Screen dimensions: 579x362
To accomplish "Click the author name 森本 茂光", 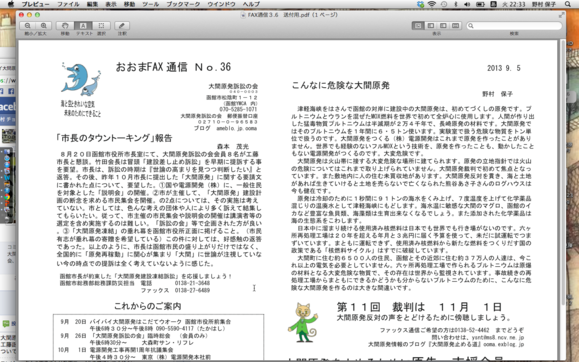I will point(233,146).
